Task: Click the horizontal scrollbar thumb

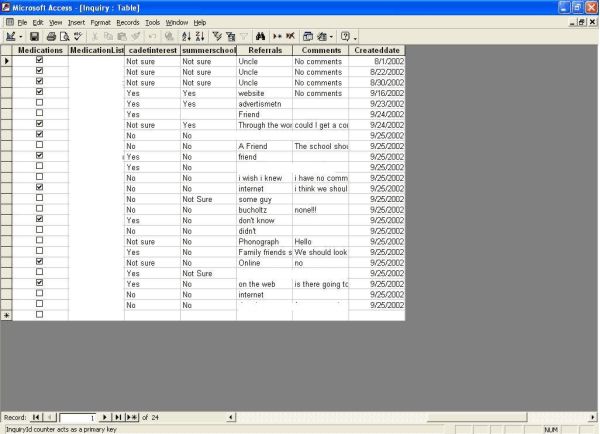Action: coord(477,417)
